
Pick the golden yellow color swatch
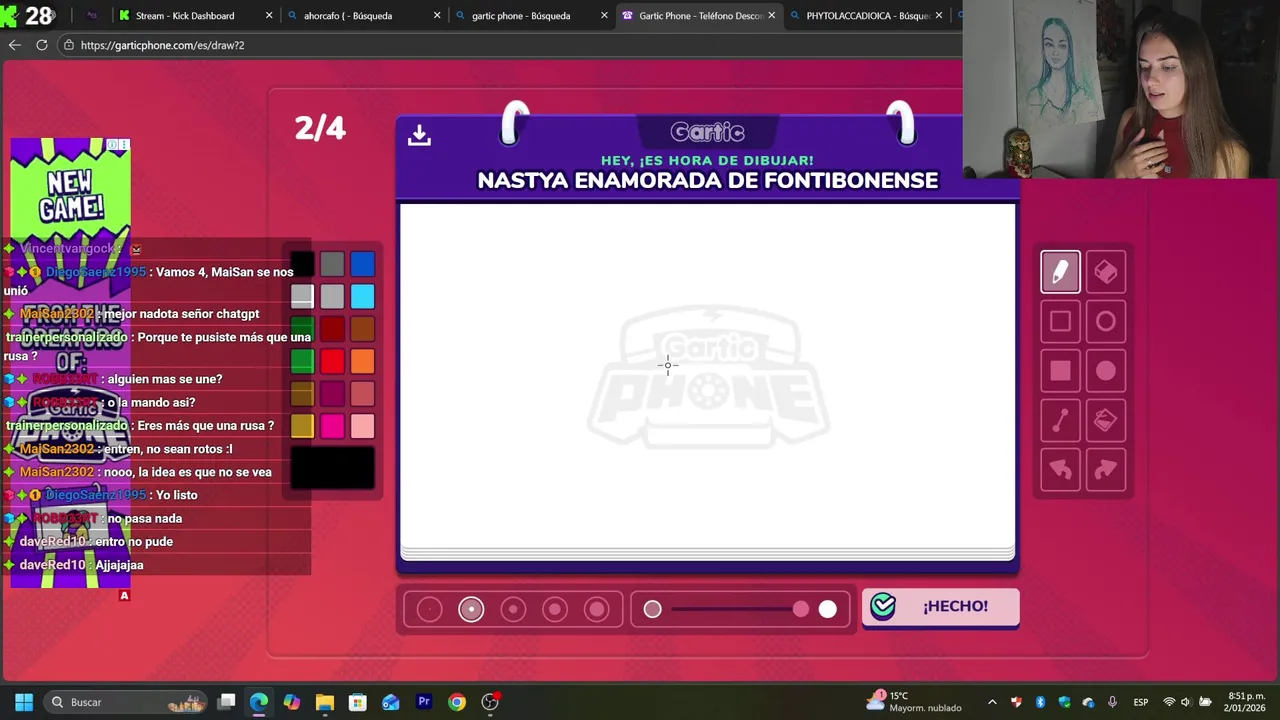(302, 426)
